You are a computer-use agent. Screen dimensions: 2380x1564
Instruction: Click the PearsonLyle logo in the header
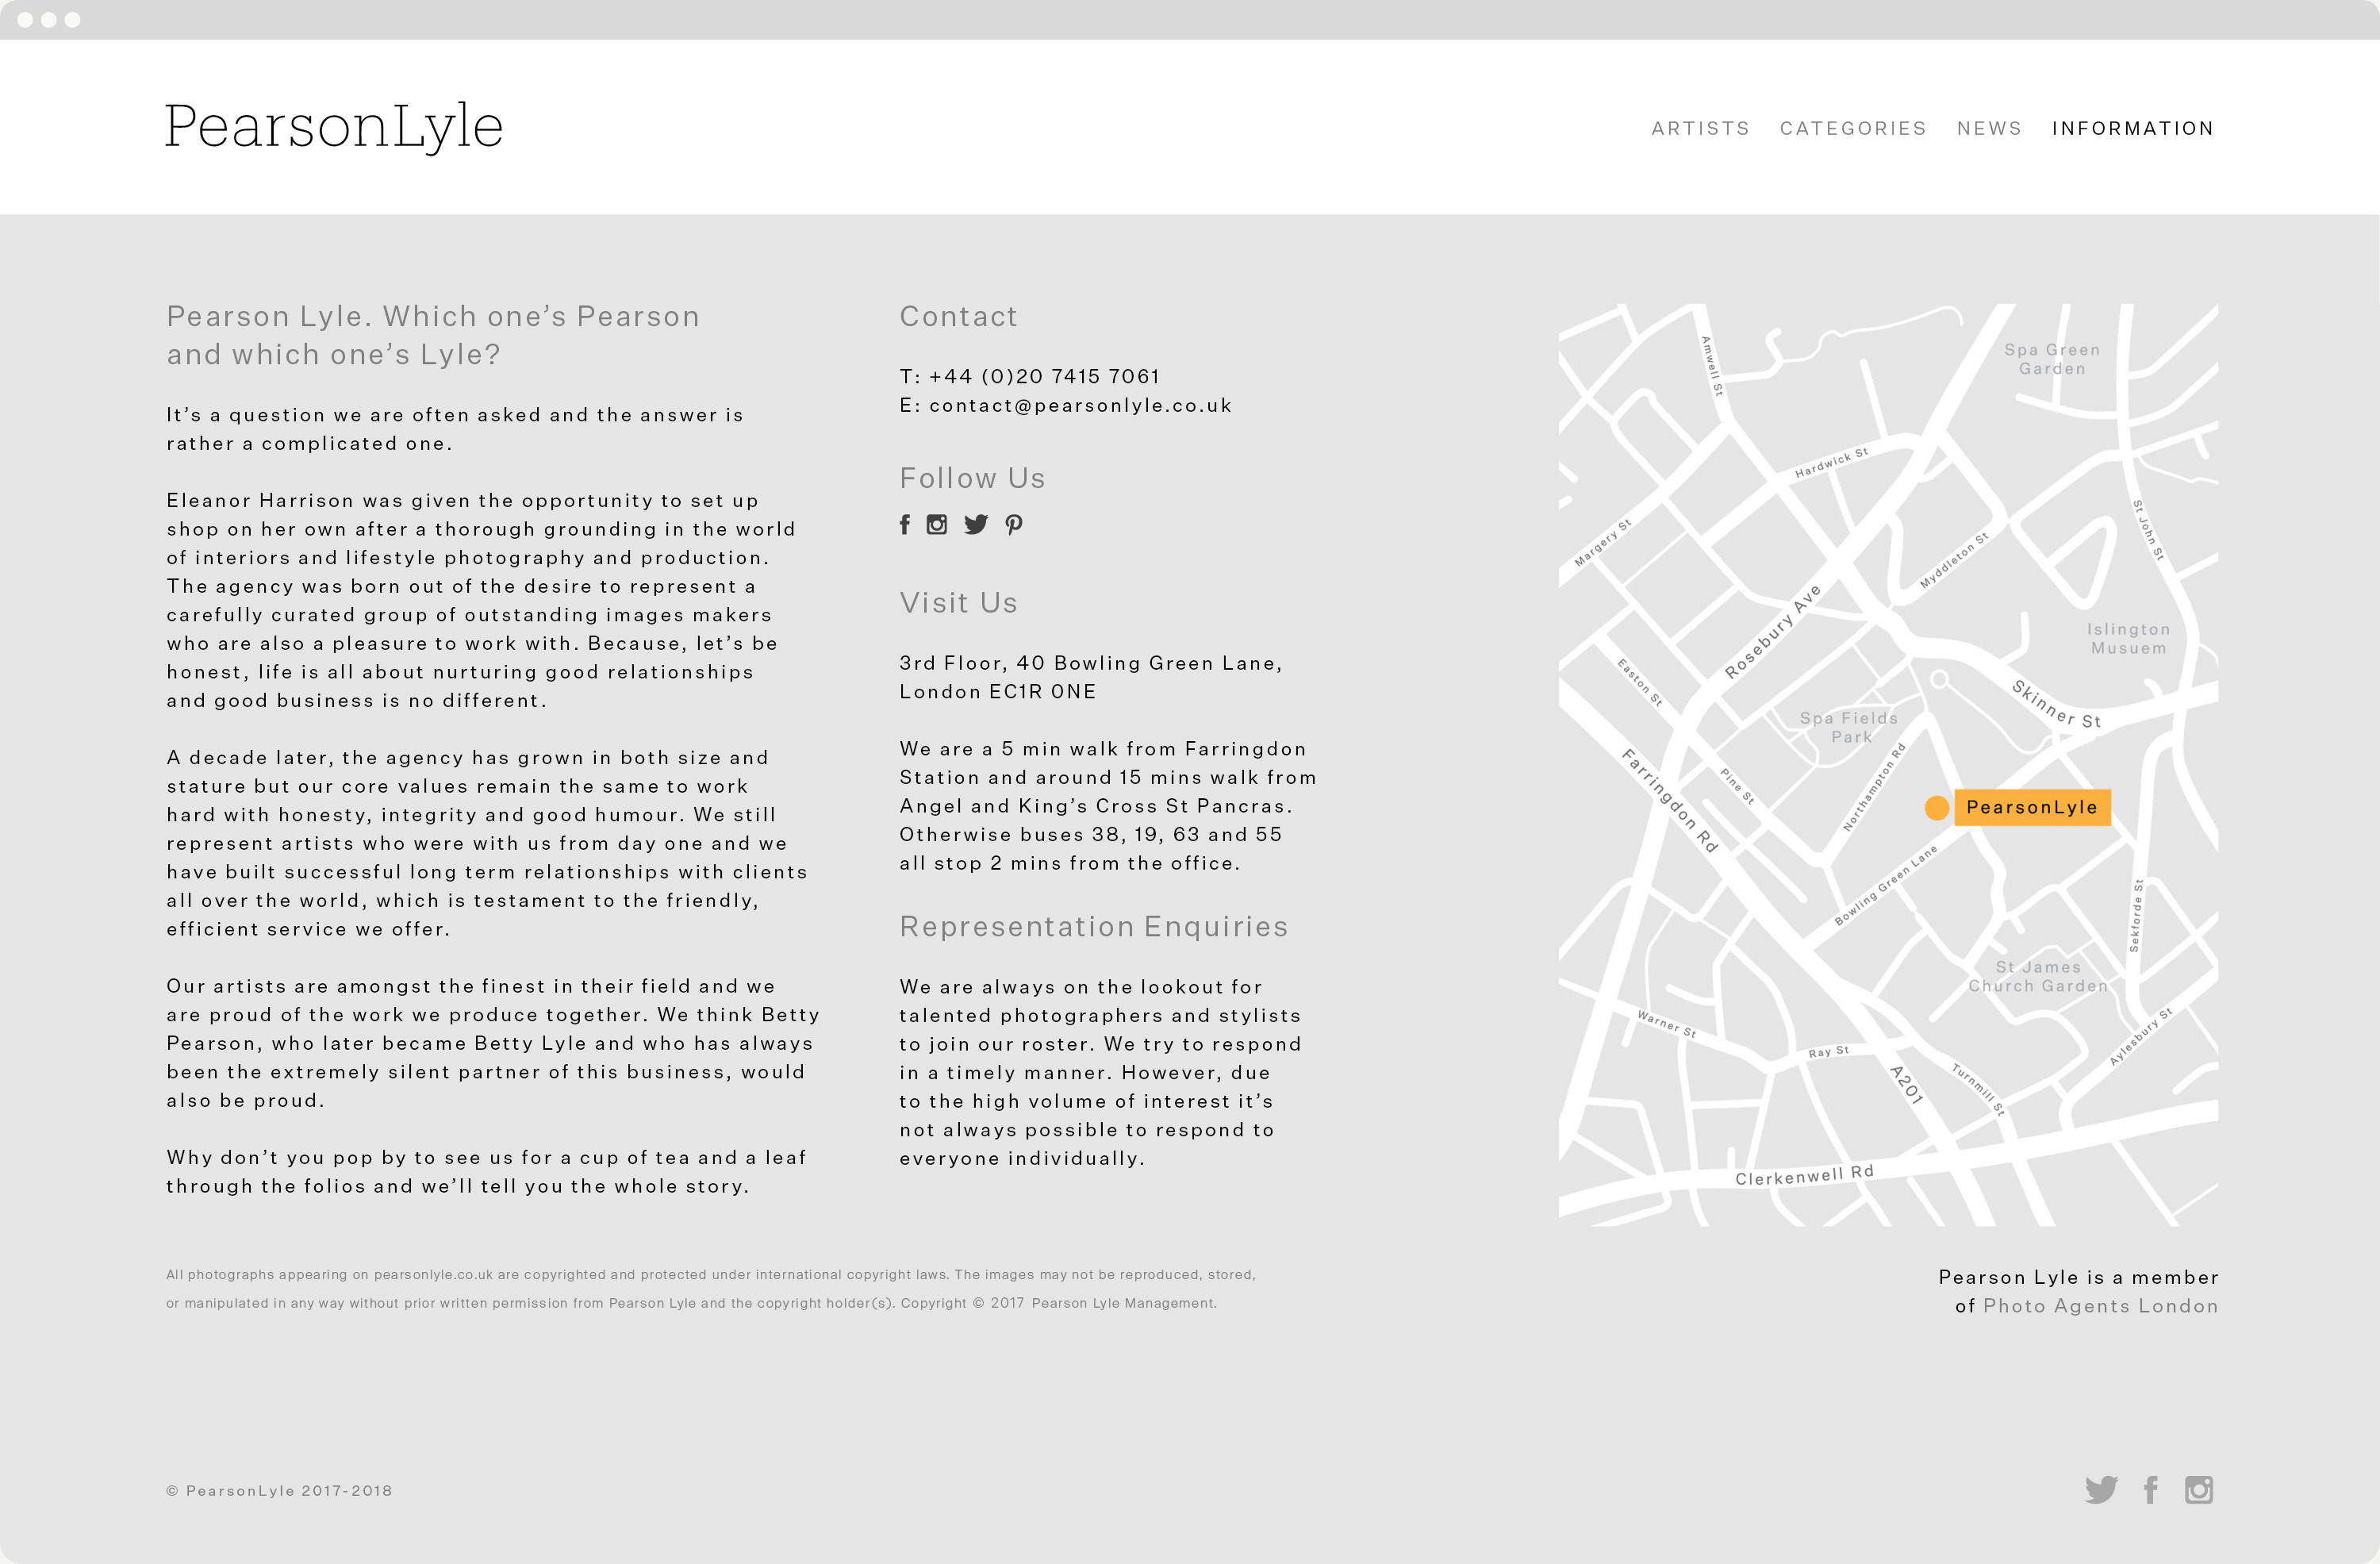[x=334, y=128]
